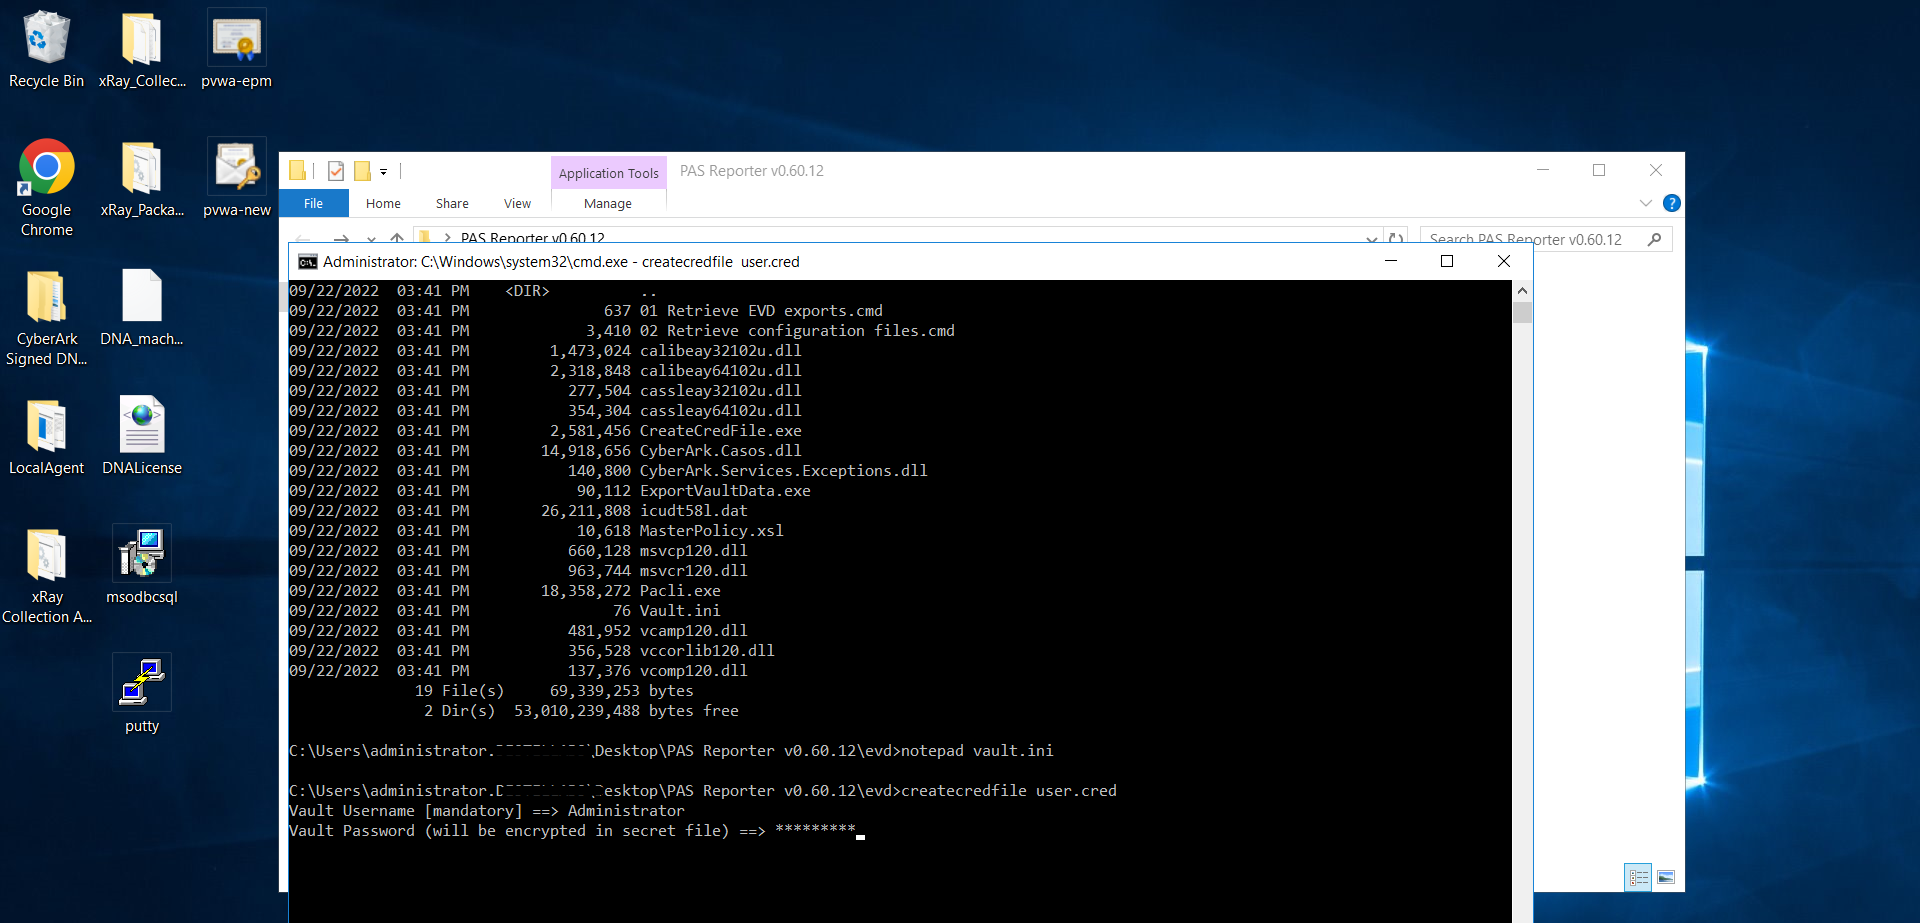Click the folder icon in Explorer title bar
Image resolution: width=1920 pixels, height=923 pixels.
tap(297, 171)
